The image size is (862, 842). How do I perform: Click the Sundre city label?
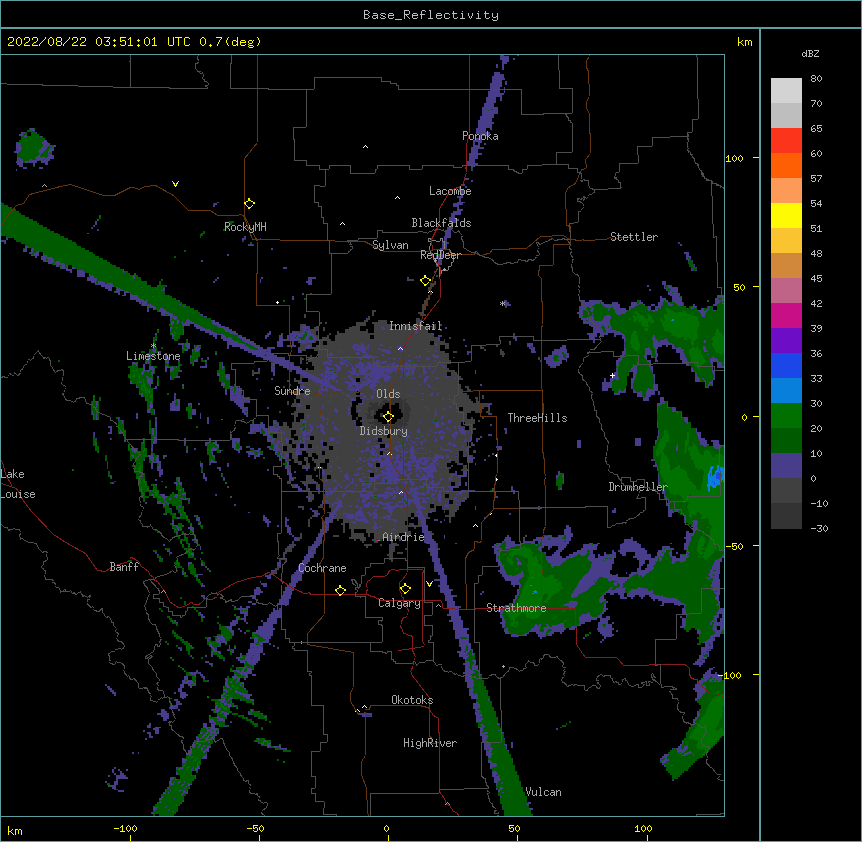(292, 391)
